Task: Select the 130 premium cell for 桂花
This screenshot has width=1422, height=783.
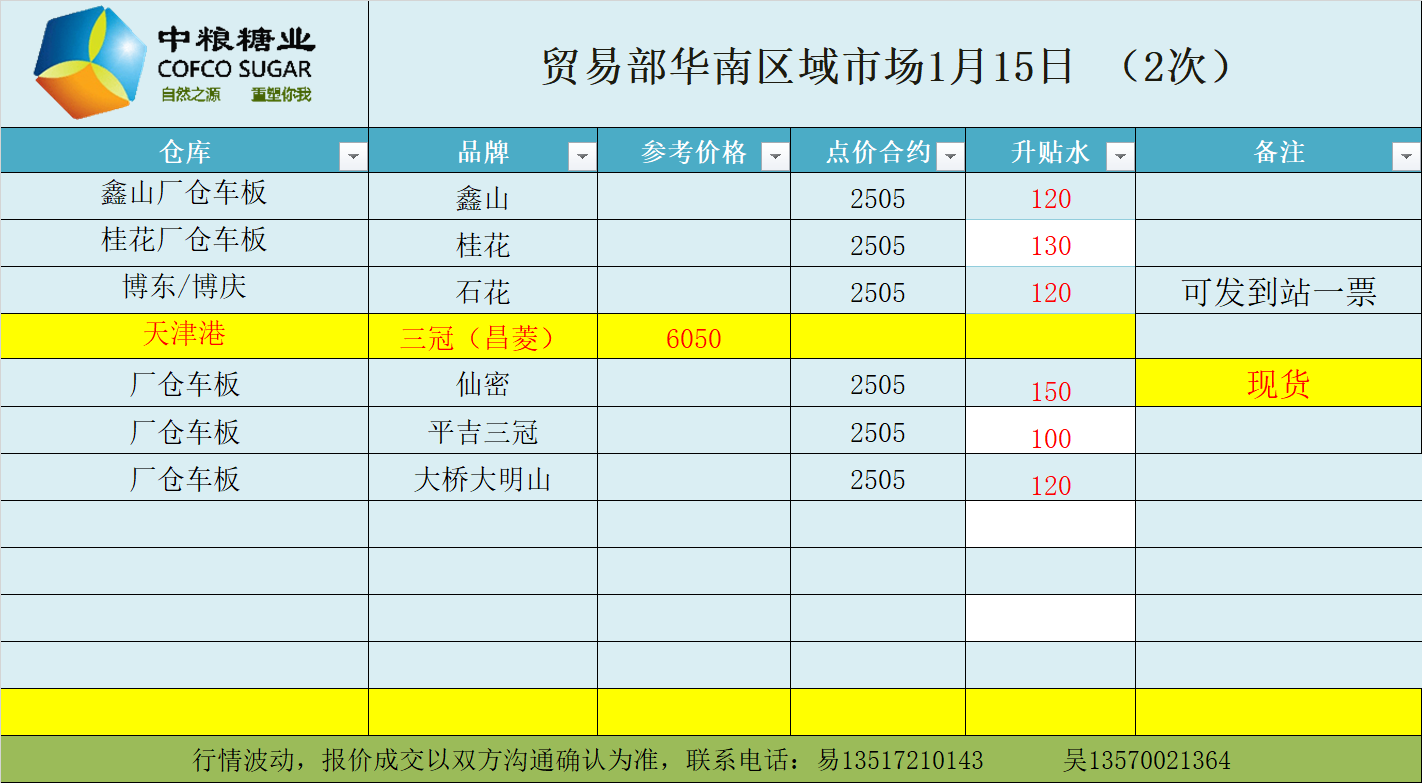Action: 1050,245
